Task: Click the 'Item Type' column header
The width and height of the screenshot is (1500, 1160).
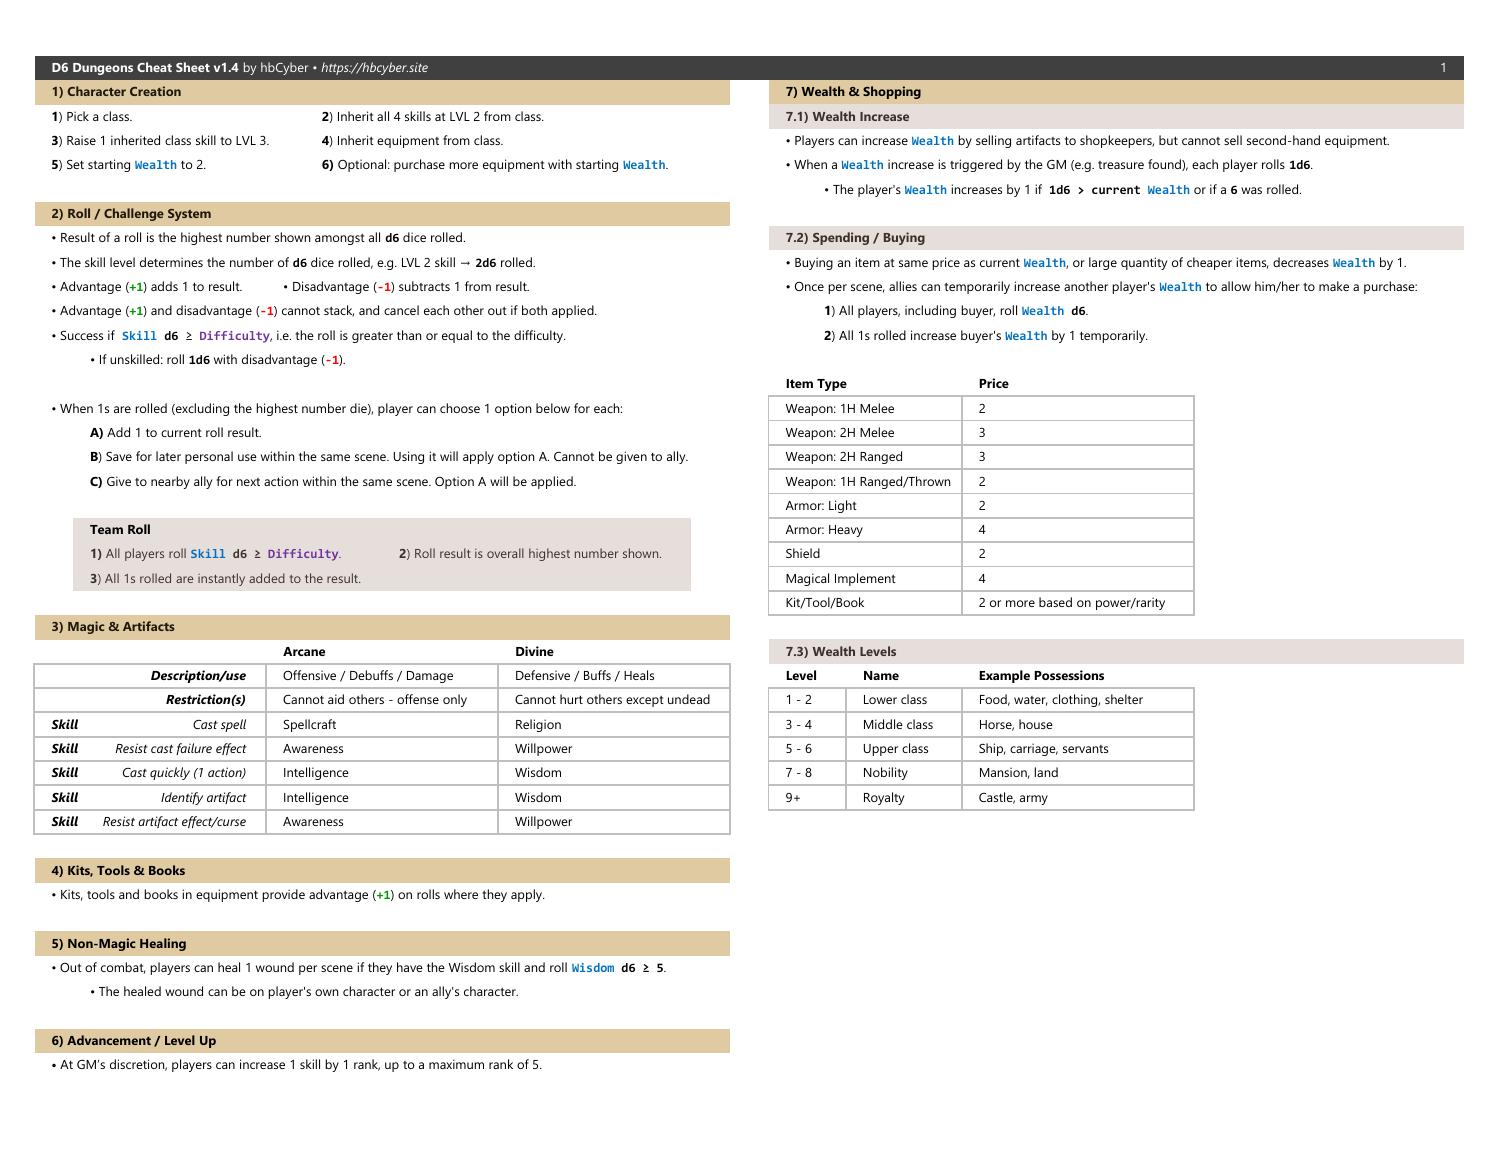Action: click(x=816, y=384)
